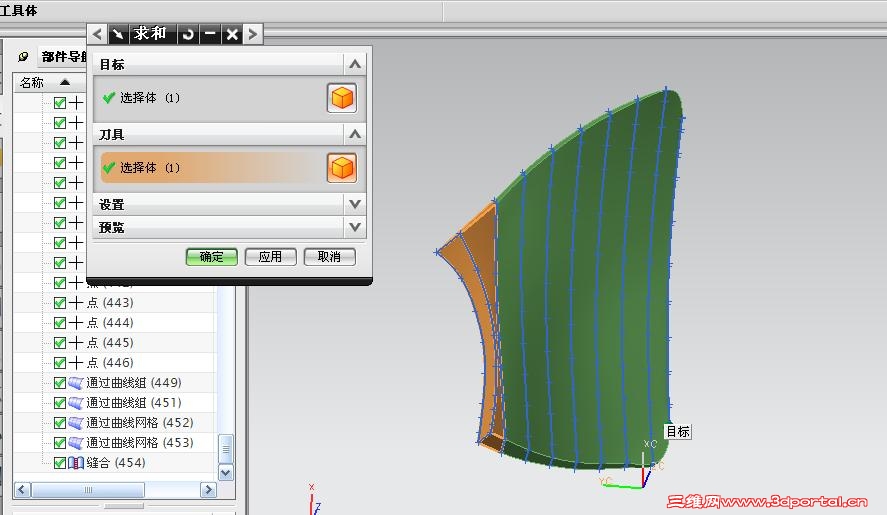The width and height of the screenshot is (887, 515).
Task: Expand the 预览 section
Action: pos(355,227)
